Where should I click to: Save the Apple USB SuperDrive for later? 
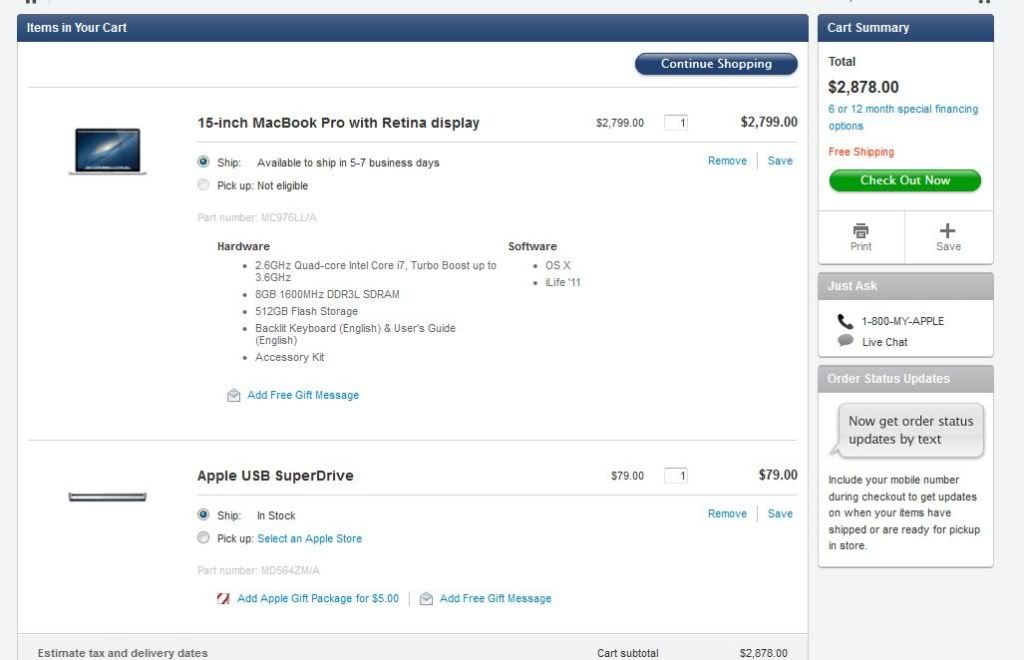pos(780,514)
